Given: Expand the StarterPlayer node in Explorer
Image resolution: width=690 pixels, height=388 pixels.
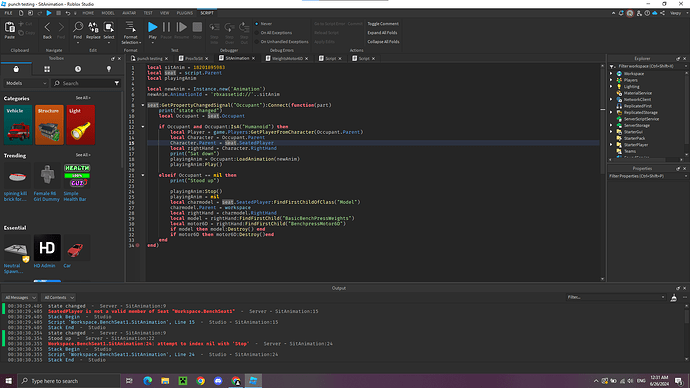Looking at the screenshot, I should pyautogui.click(x=611, y=145).
